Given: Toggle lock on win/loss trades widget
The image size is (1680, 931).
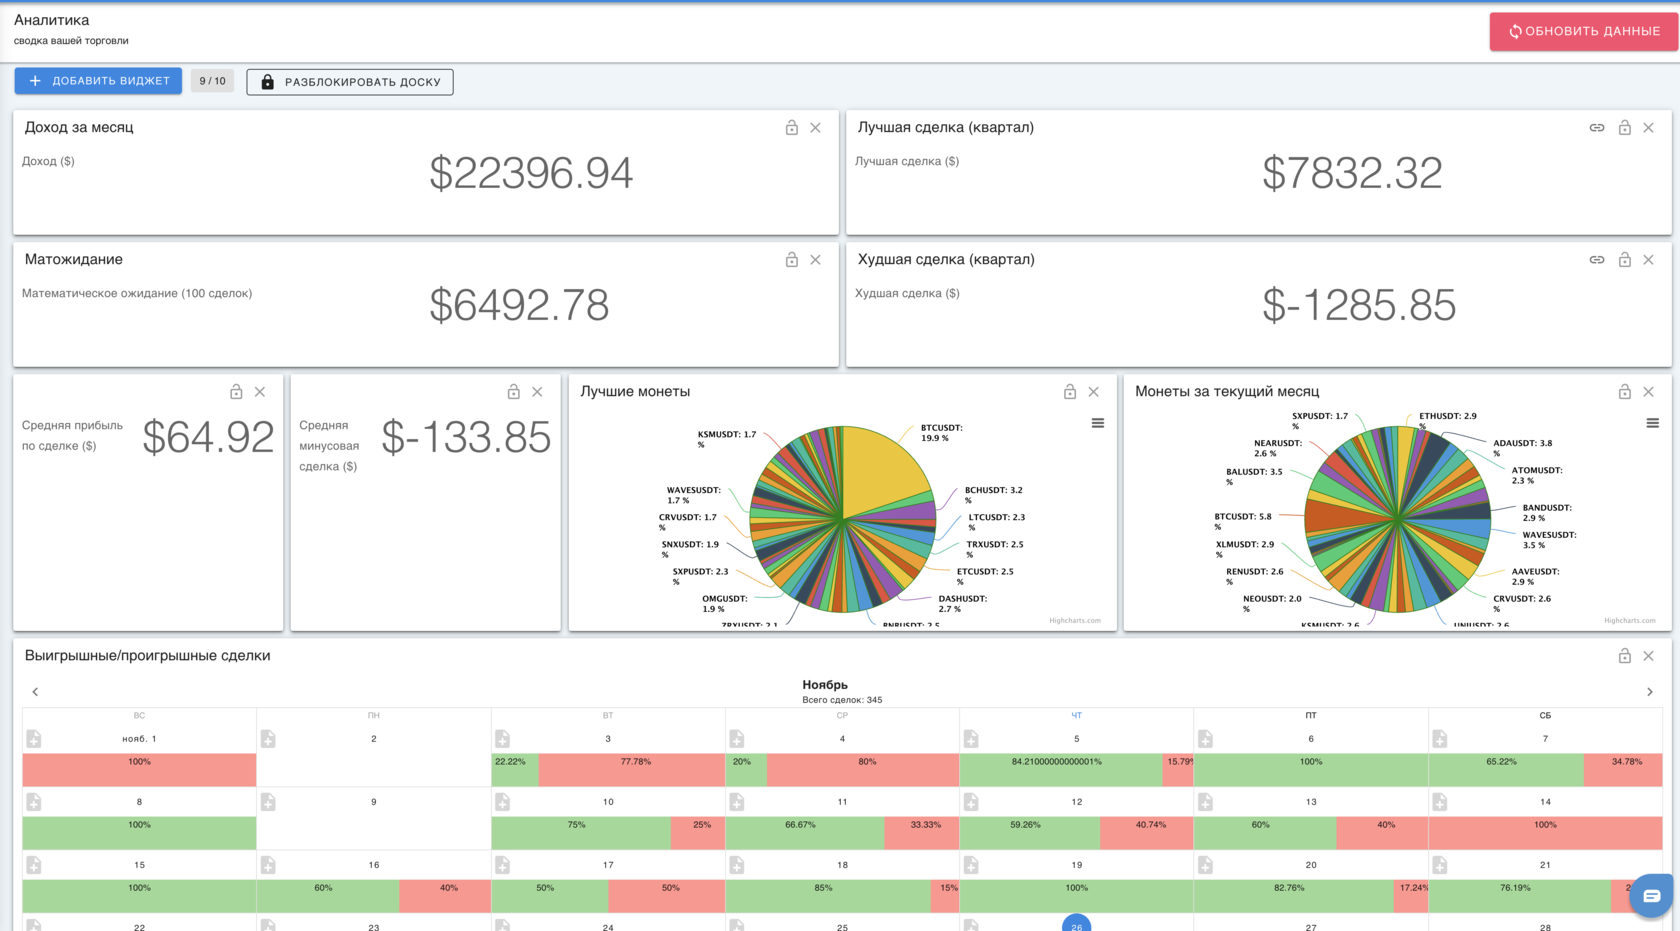Looking at the screenshot, I should 1625,656.
